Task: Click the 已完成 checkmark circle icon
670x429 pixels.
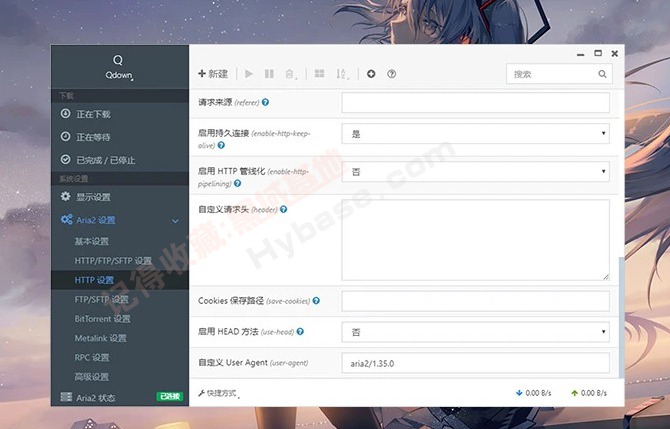Action: pyautogui.click(x=65, y=159)
